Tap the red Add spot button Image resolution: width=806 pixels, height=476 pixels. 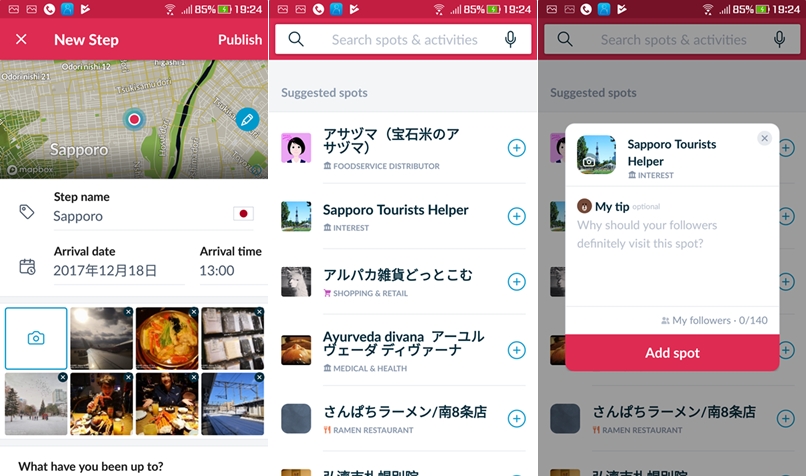pyautogui.click(x=672, y=353)
